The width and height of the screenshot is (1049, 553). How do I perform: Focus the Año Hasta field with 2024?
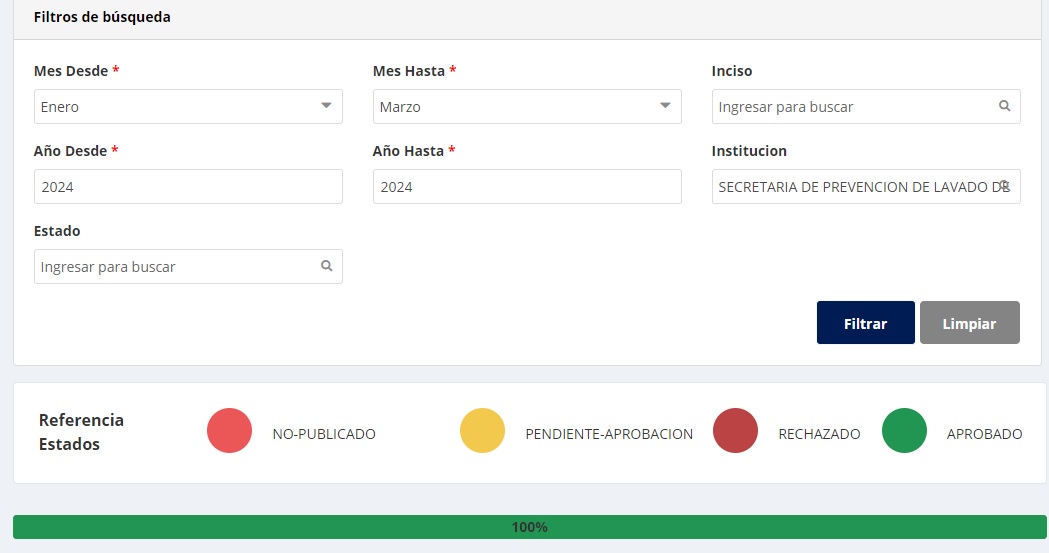pos(527,187)
